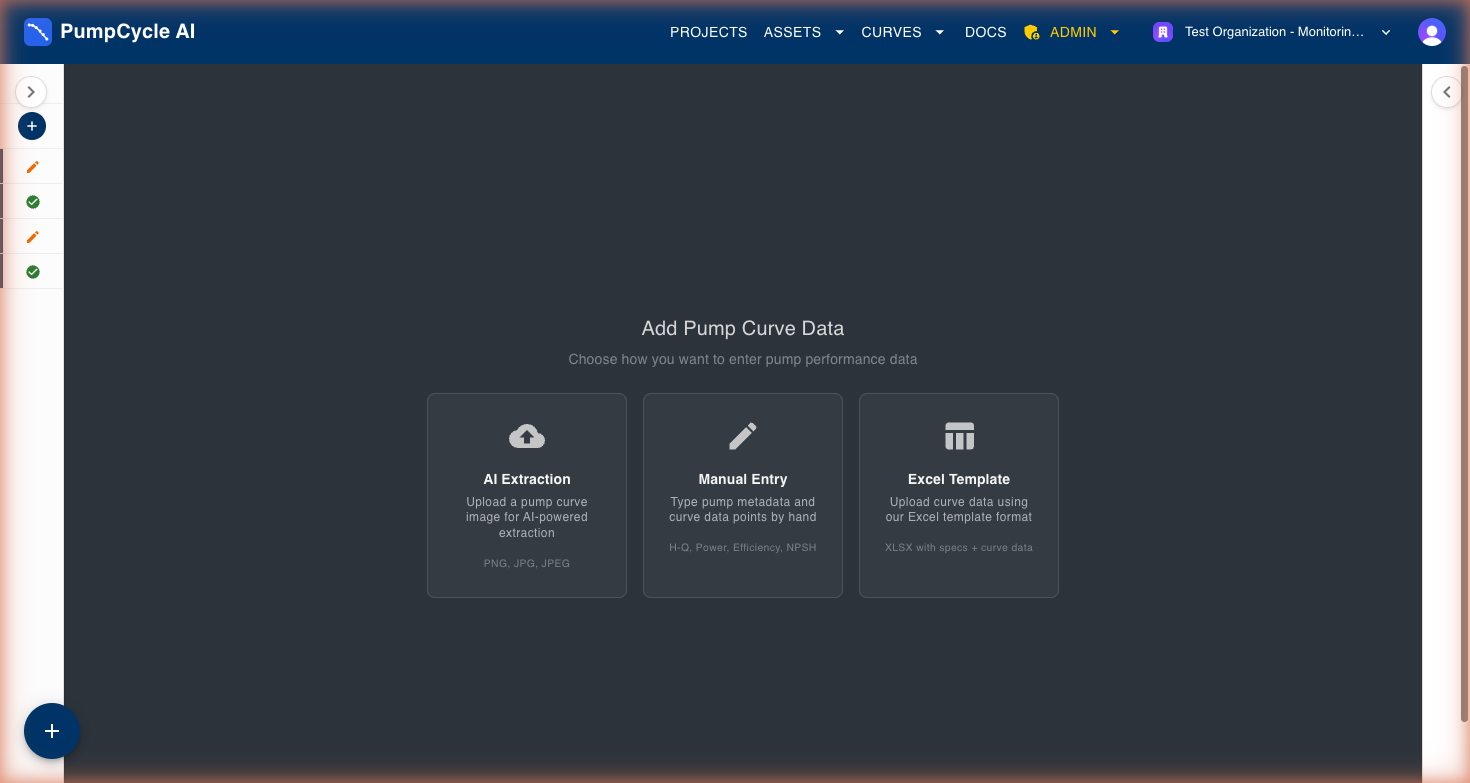Expand the left sidebar with the chevron
The height and width of the screenshot is (783, 1470).
[x=31, y=92]
